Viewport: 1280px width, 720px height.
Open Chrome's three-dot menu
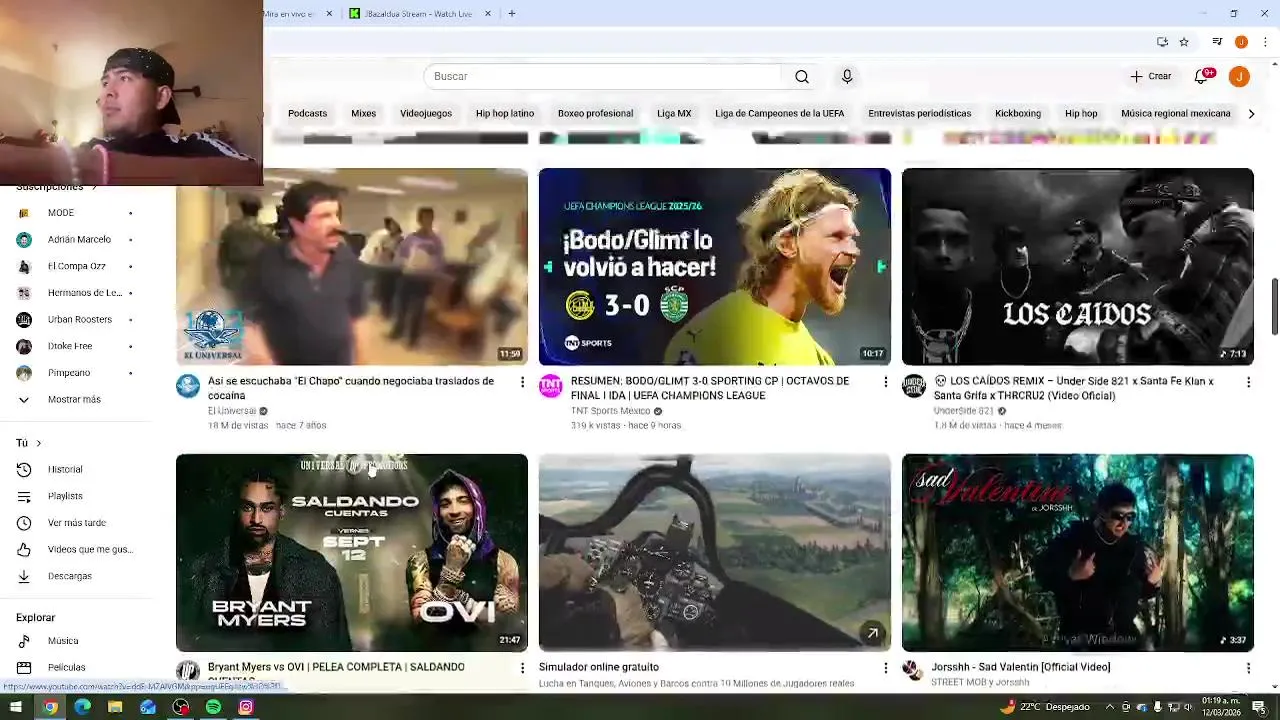[x=1266, y=42]
